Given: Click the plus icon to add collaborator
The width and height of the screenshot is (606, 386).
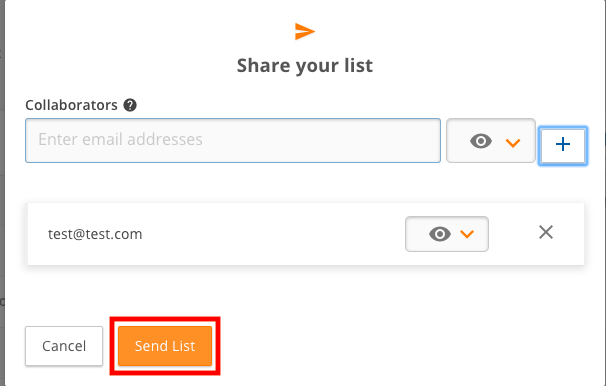Looking at the screenshot, I should pyautogui.click(x=563, y=145).
